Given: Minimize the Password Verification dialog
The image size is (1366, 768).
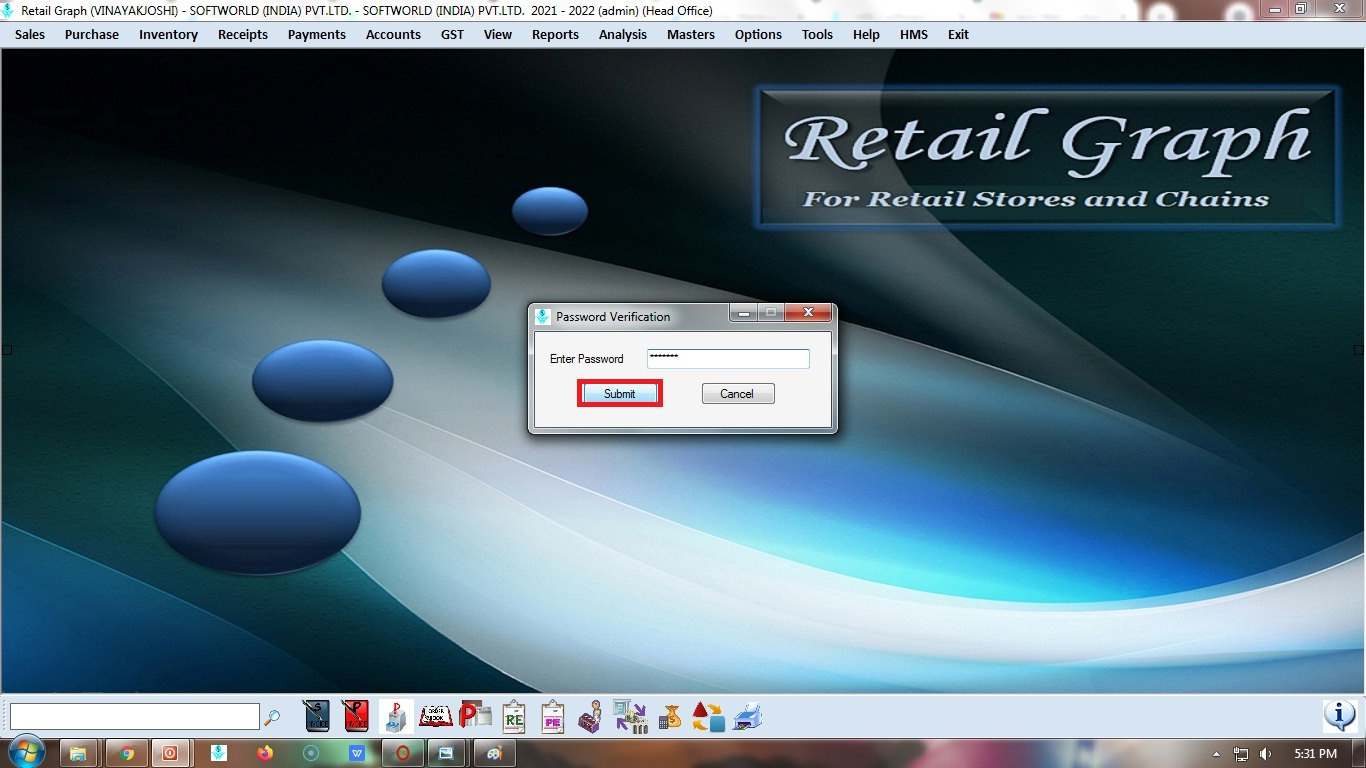Looking at the screenshot, I should tap(743, 313).
